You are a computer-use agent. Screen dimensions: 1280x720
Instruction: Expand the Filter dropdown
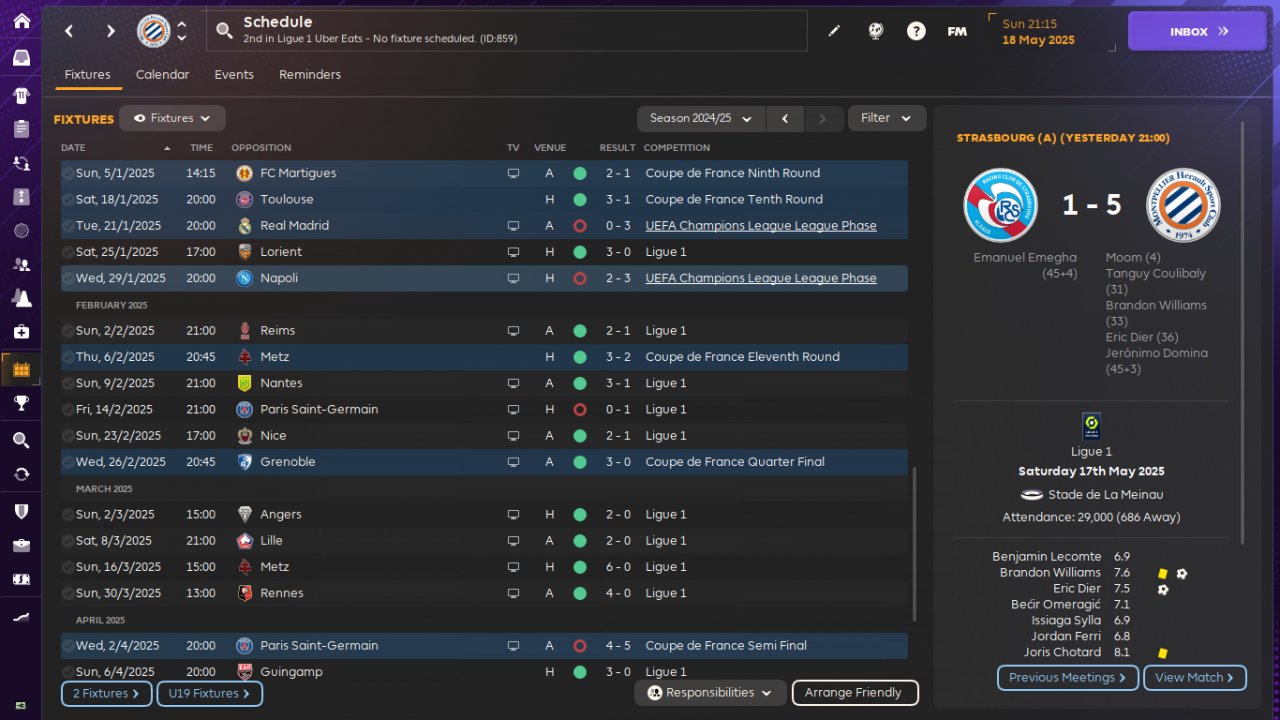coord(887,118)
